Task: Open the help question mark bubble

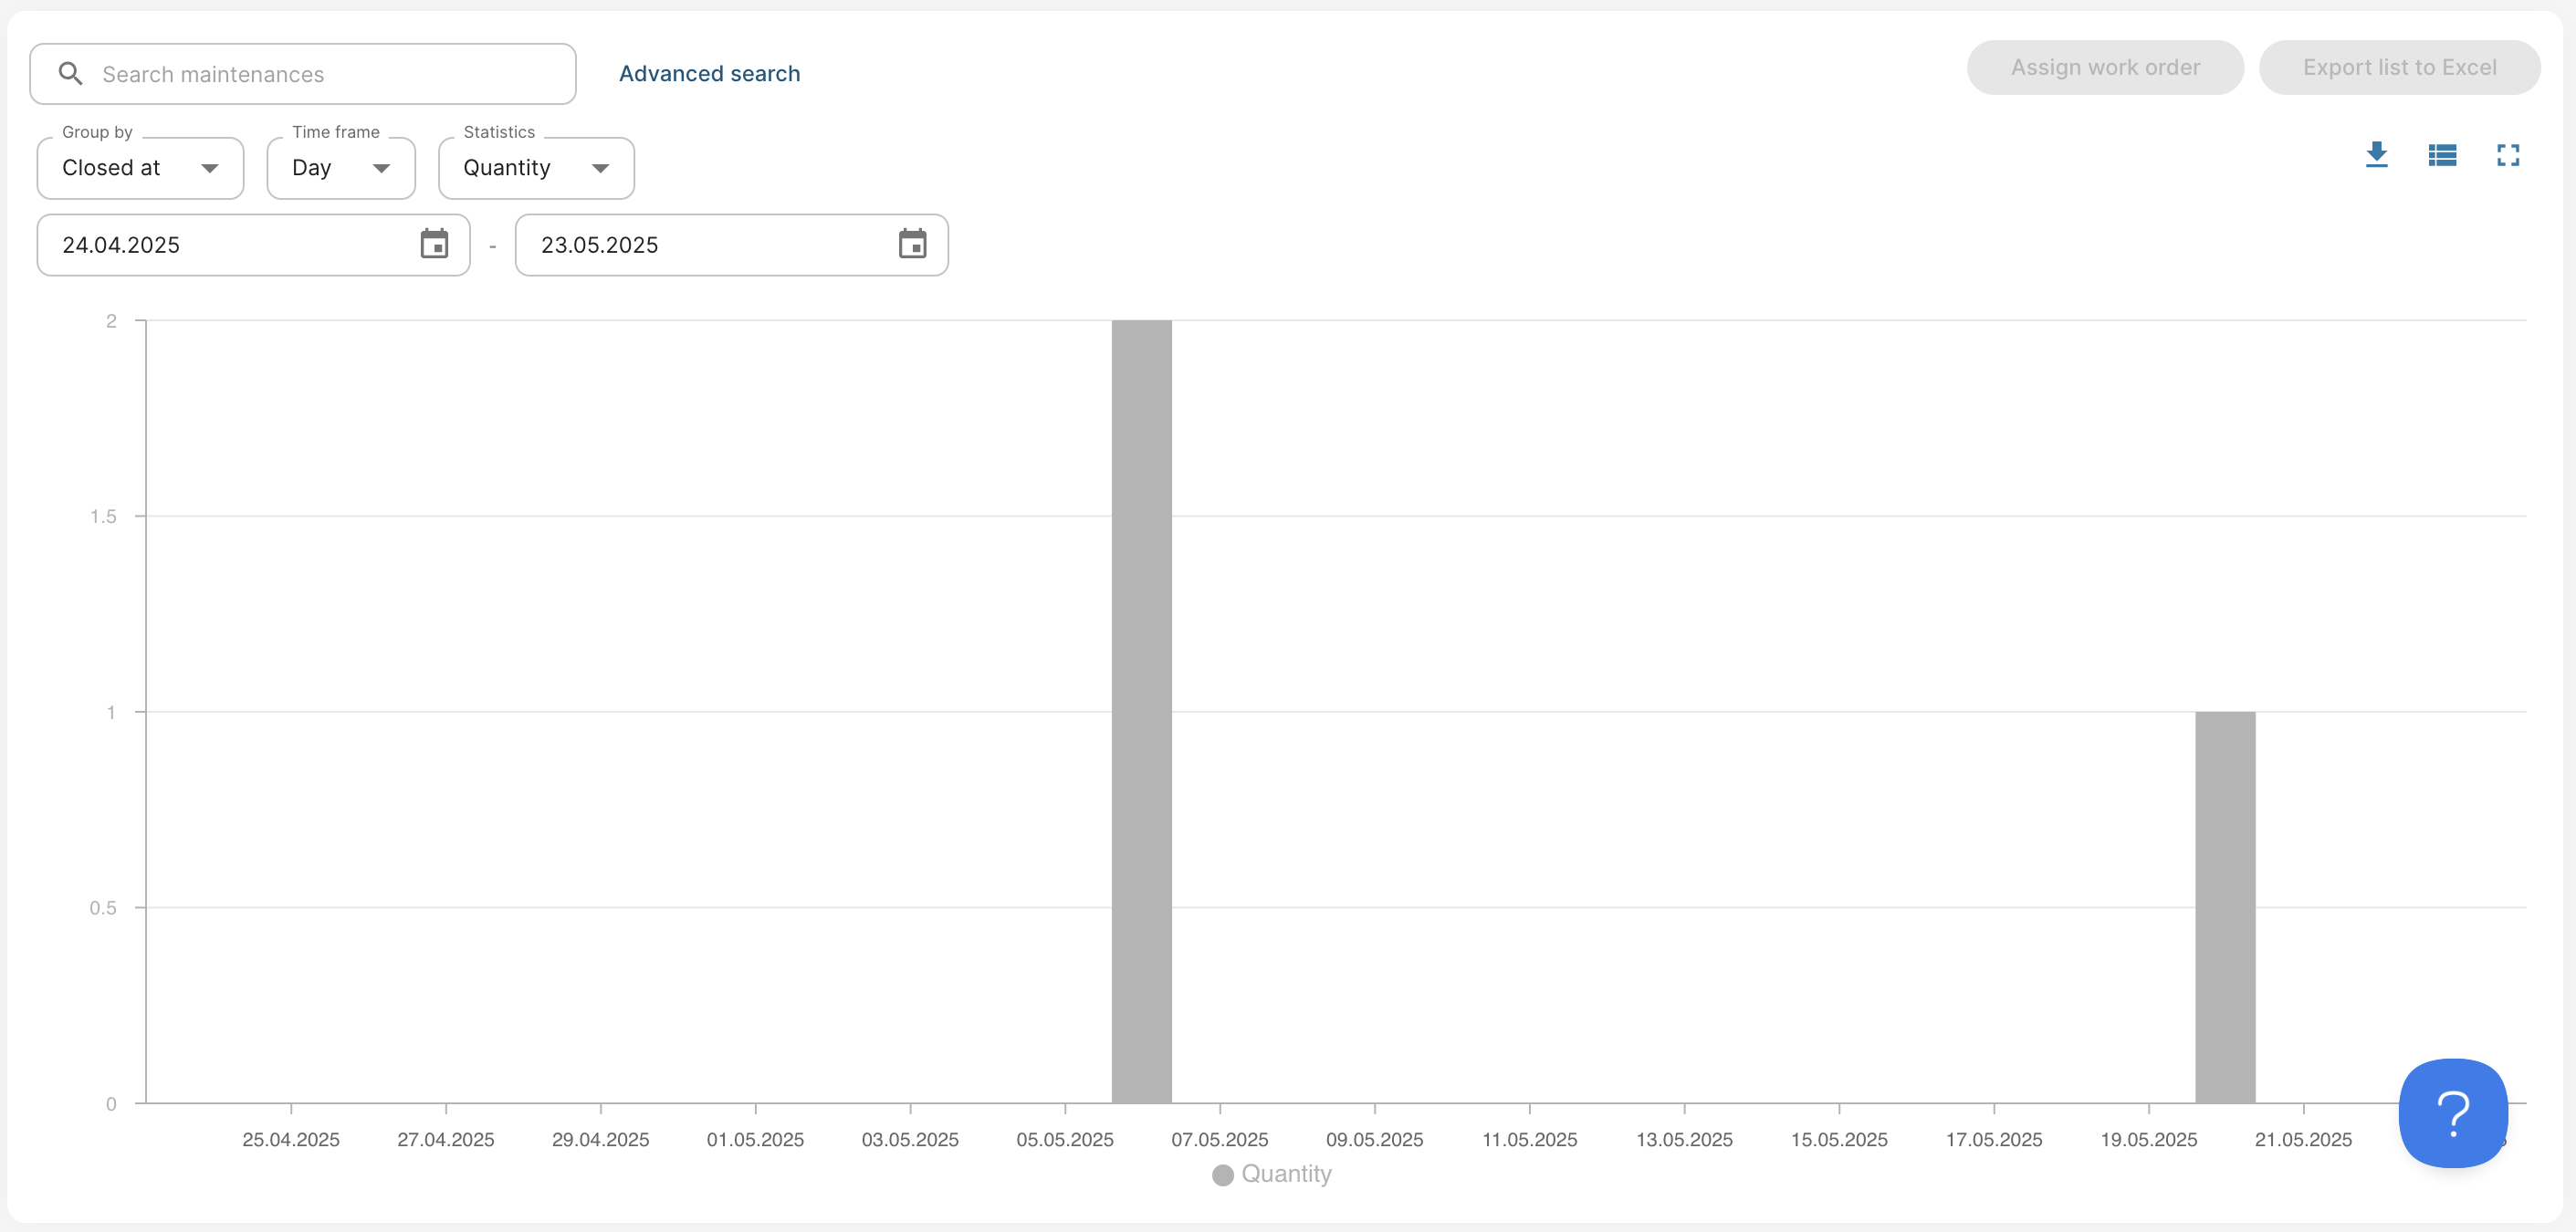Action: click(2452, 1112)
